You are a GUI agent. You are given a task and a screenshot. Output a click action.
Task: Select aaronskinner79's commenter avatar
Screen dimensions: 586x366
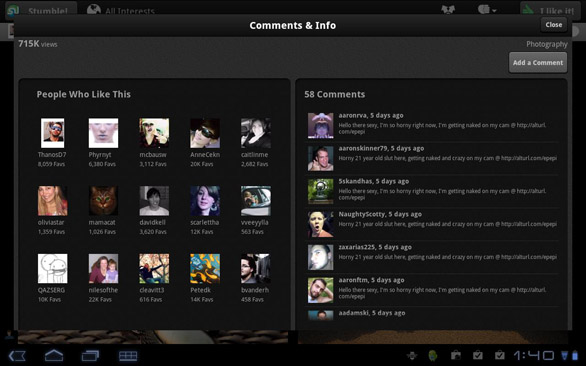(320, 159)
